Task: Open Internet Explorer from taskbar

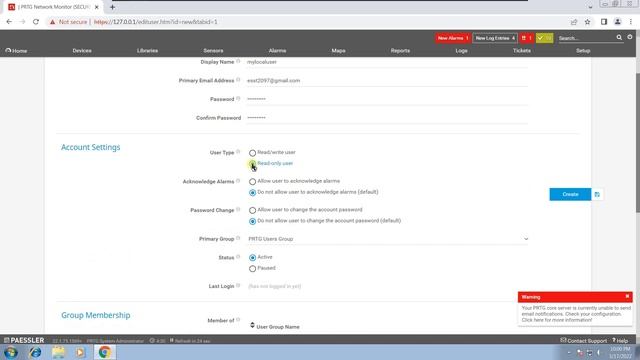Action: tap(35, 352)
